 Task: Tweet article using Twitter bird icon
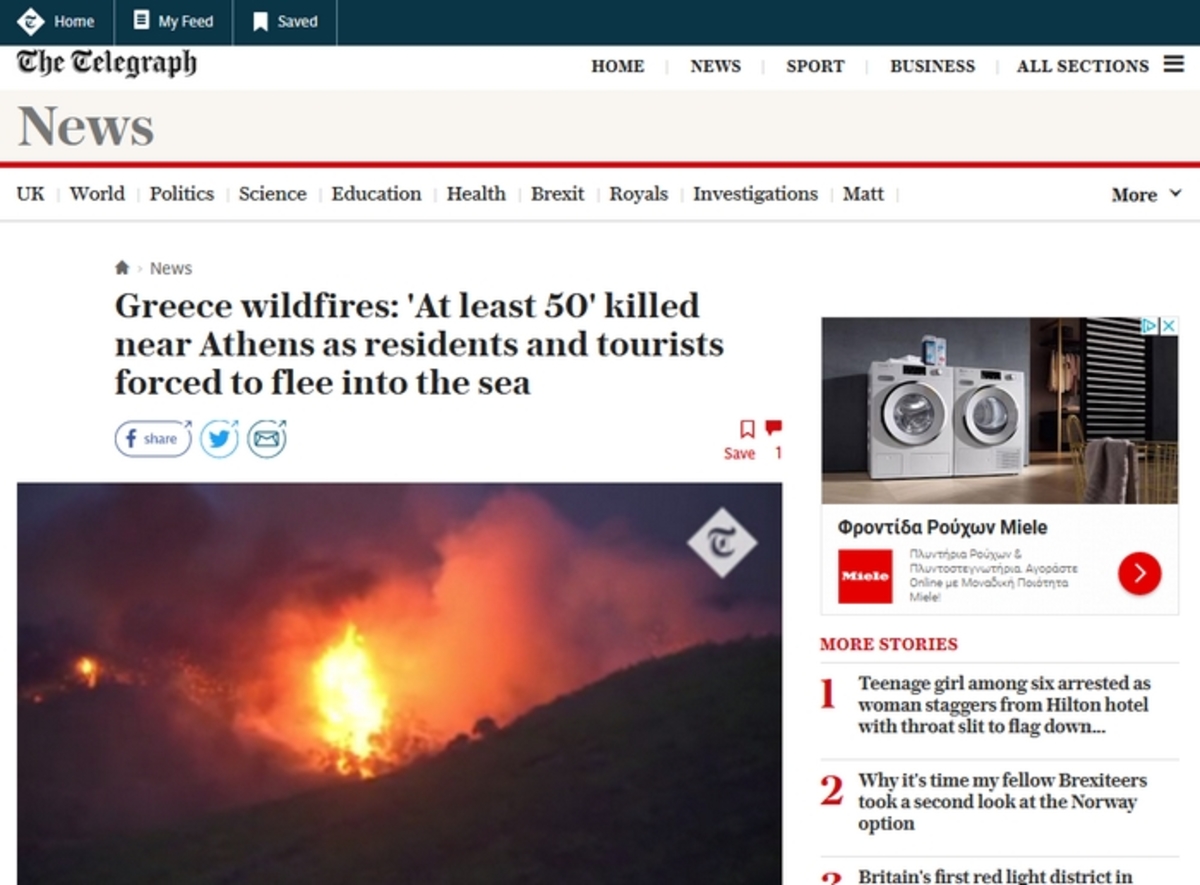click(219, 438)
